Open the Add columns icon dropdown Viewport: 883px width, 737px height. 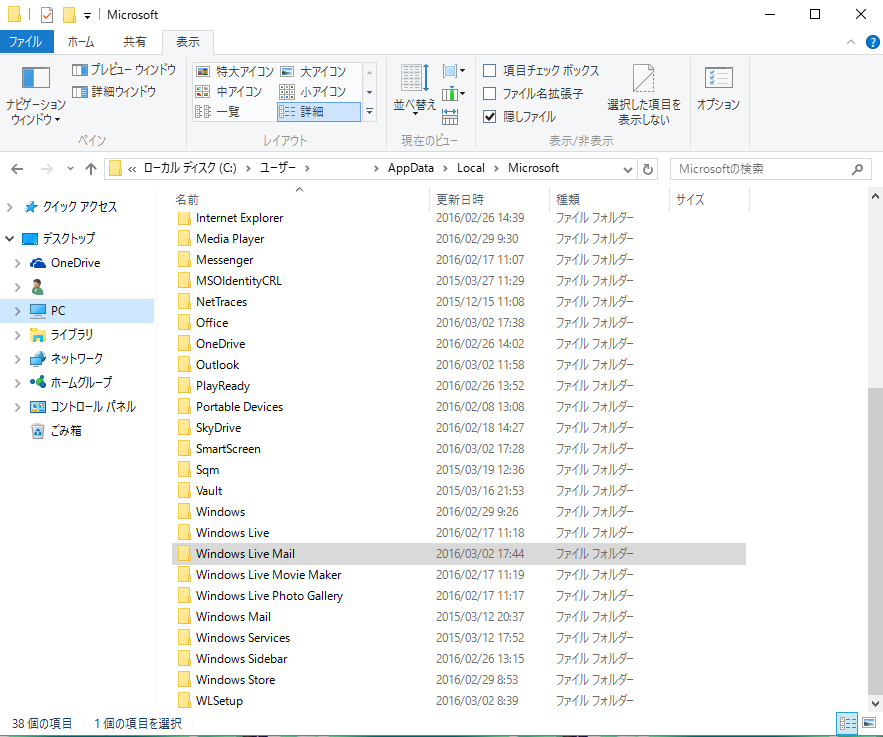[453, 93]
